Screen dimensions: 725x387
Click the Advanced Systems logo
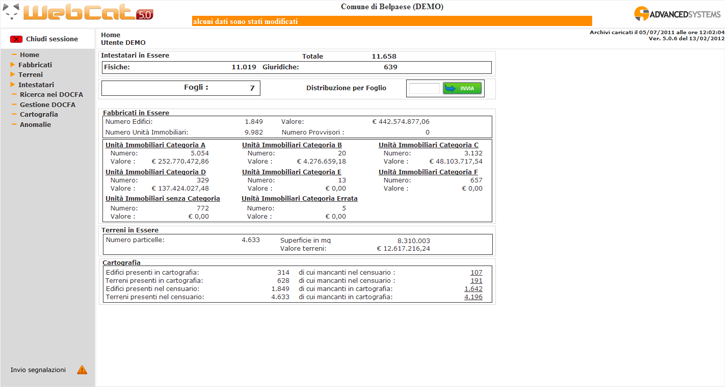[677, 14]
